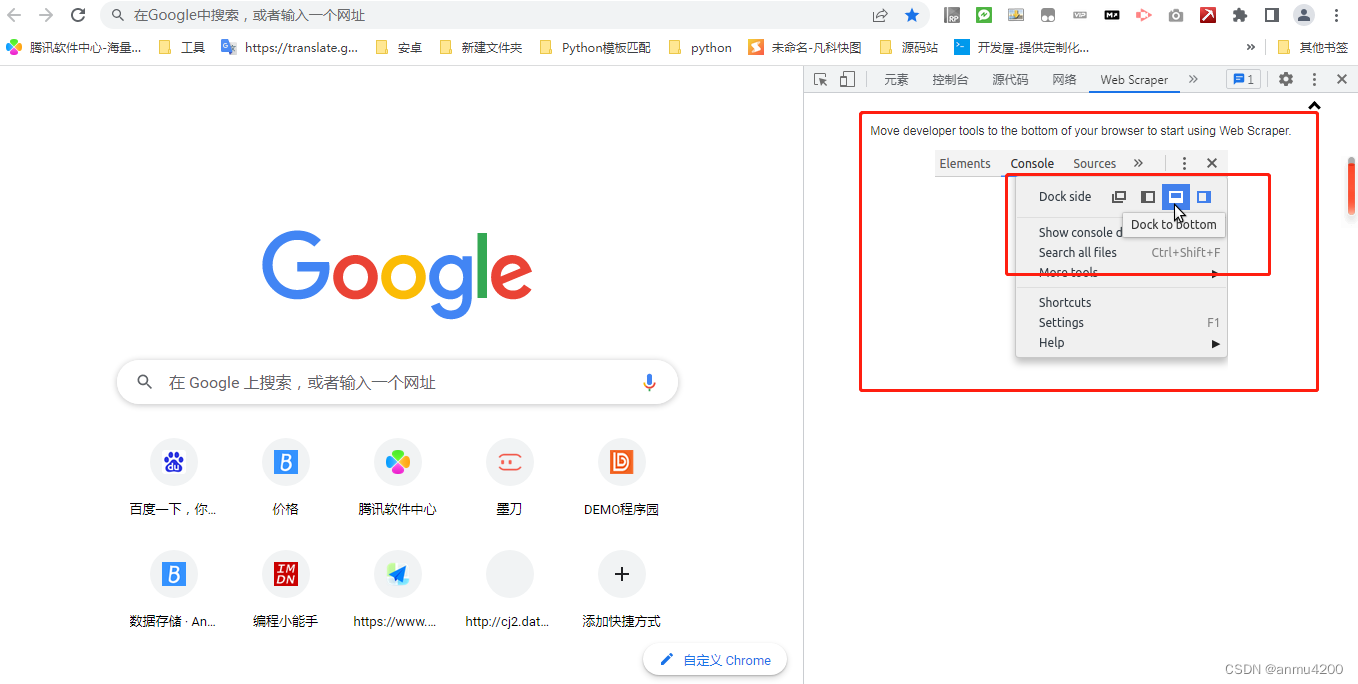Focus the Google search input box

(397, 382)
